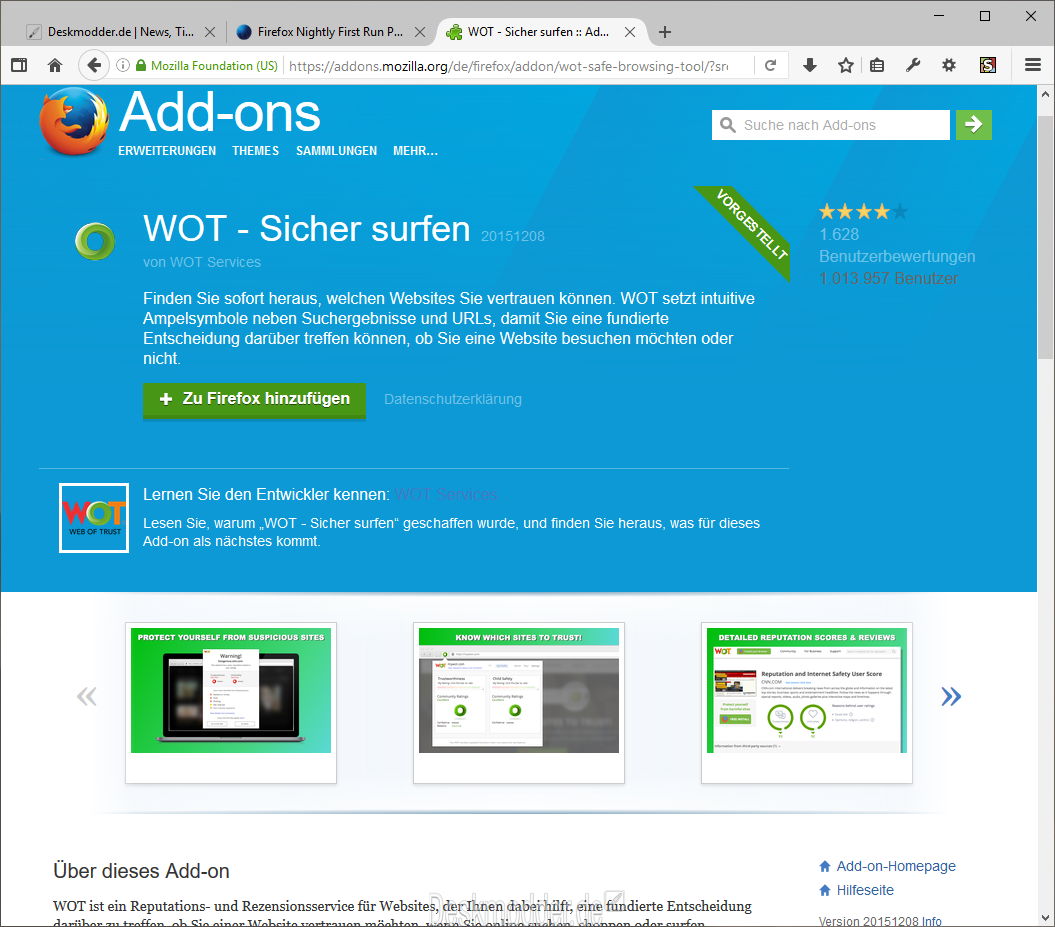Click the green WOT ring add-on icon
This screenshot has height=927, width=1055.
click(x=95, y=242)
